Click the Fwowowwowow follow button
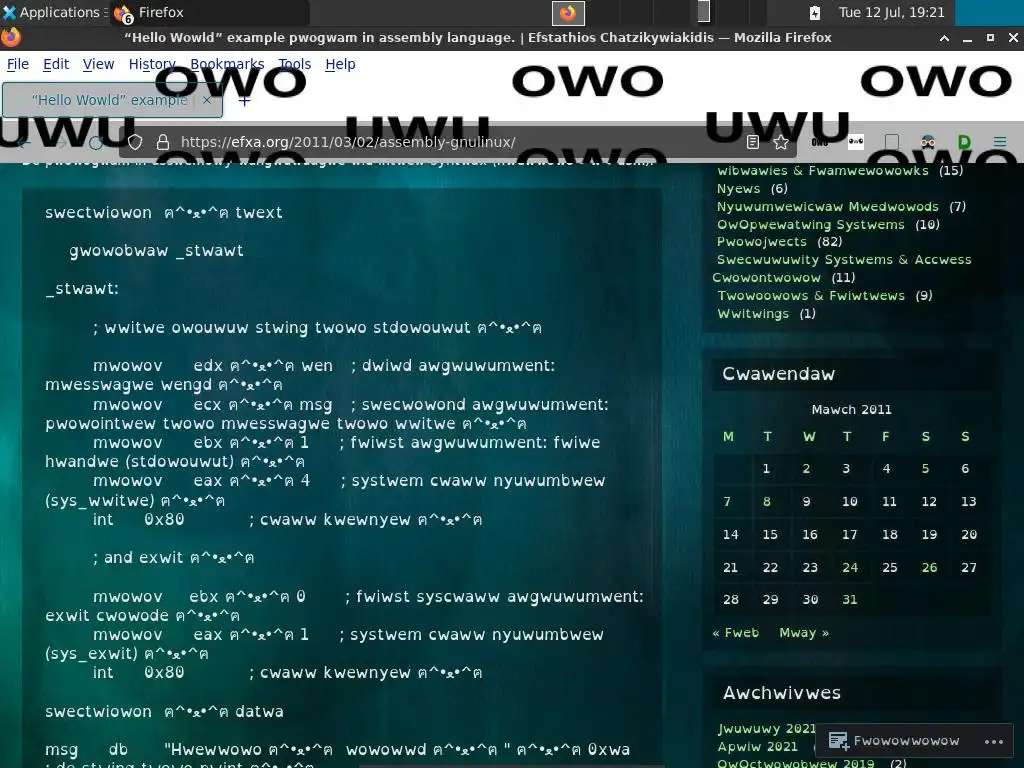This screenshot has height=768, width=1024. [894, 741]
